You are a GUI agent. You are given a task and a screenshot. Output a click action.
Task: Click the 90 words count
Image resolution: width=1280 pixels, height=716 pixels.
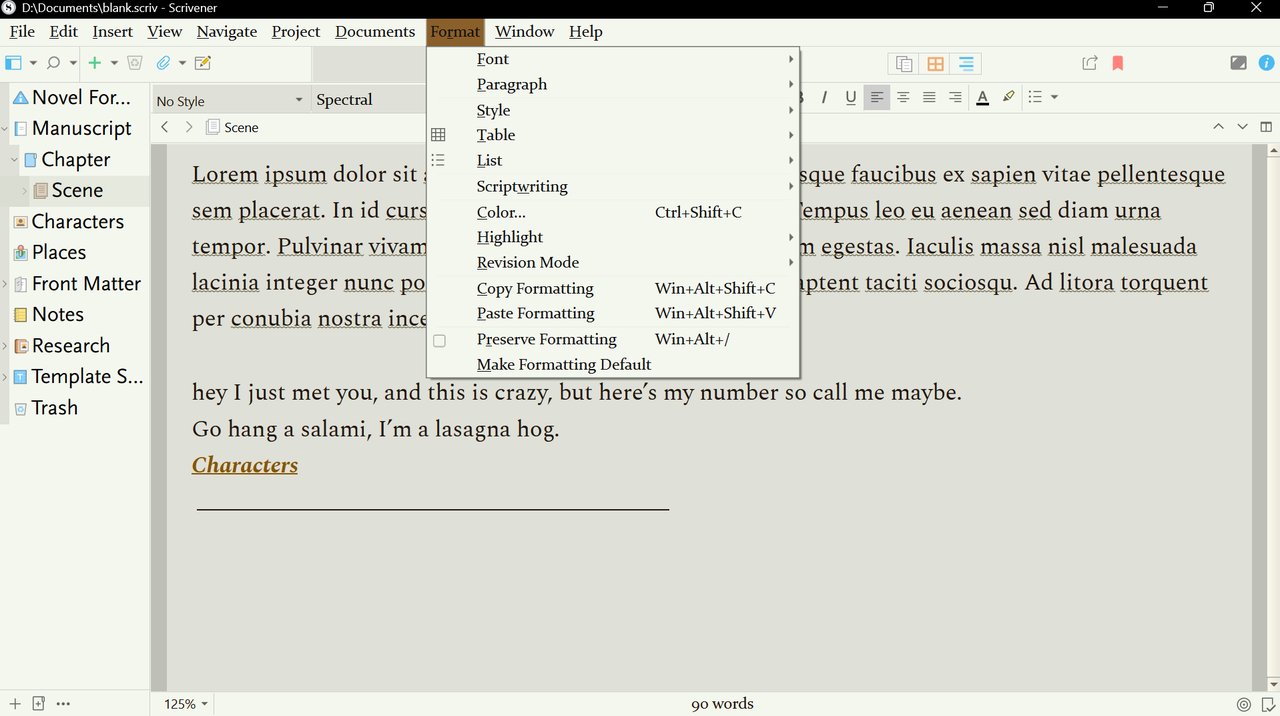point(722,704)
